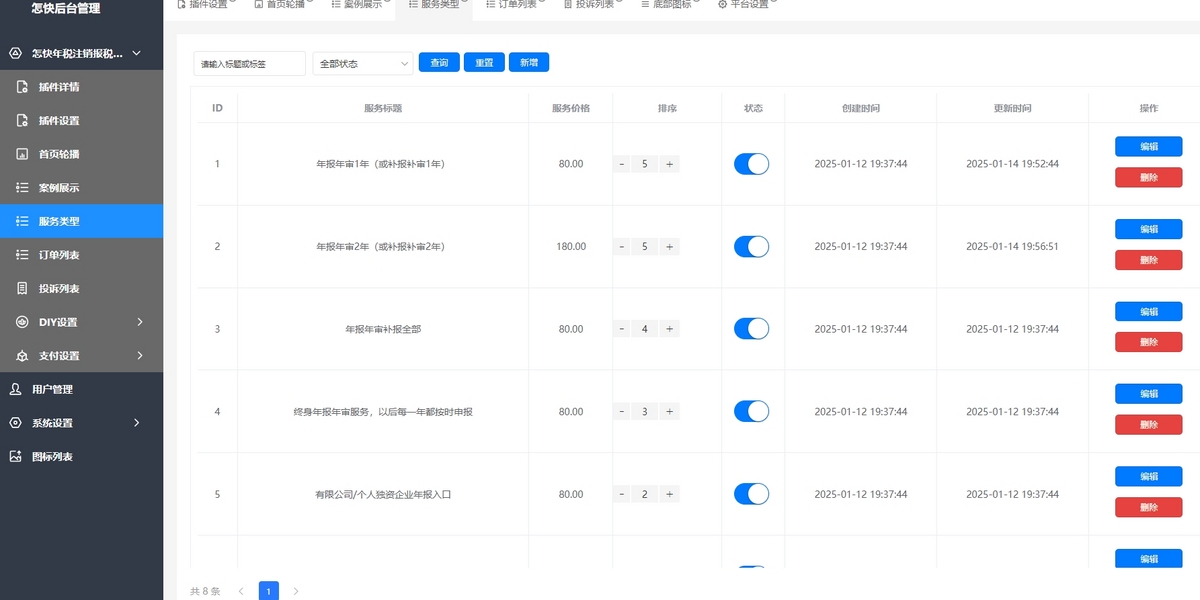Increase sort for 有限公司/个人独资企业年报入口 row
The width and height of the screenshot is (1200, 600).
point(670,494)
